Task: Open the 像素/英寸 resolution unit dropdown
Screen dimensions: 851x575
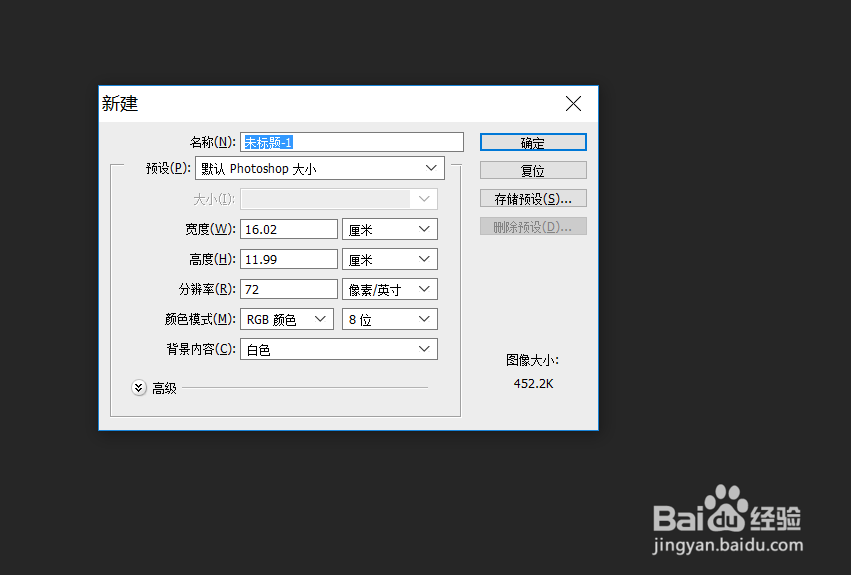Action: [390, 289]
